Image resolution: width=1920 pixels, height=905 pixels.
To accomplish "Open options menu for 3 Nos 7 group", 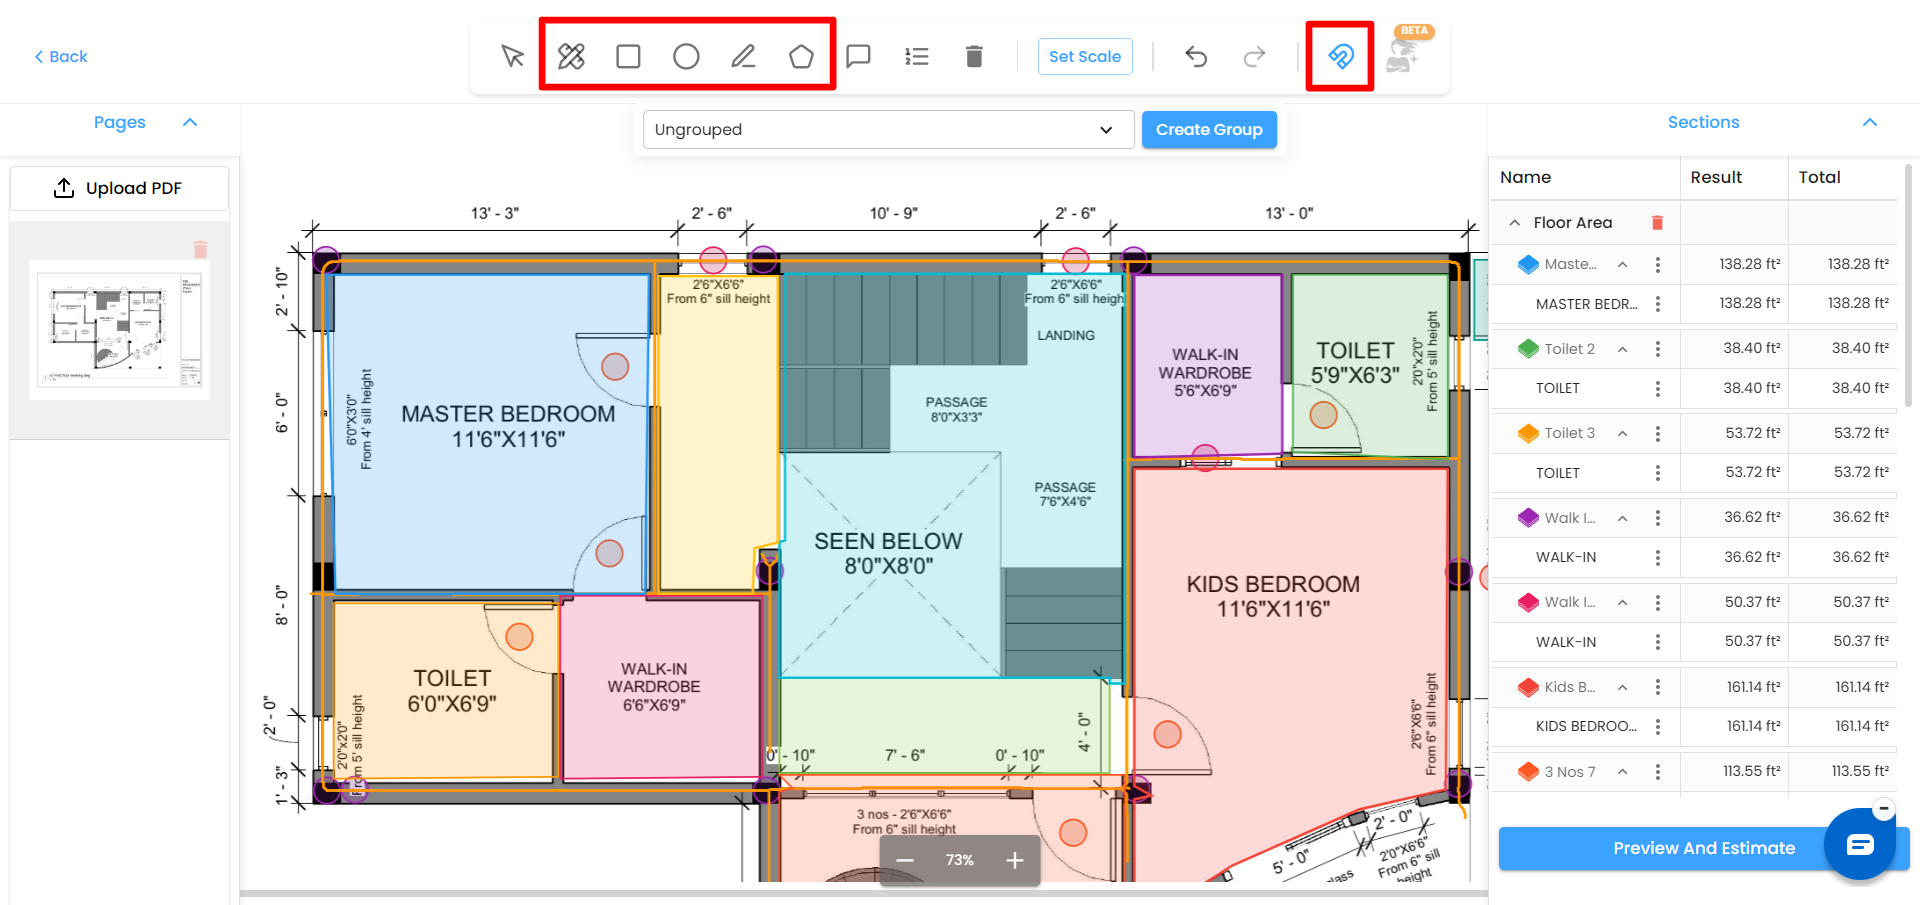I will click(x=1657, y=772).
